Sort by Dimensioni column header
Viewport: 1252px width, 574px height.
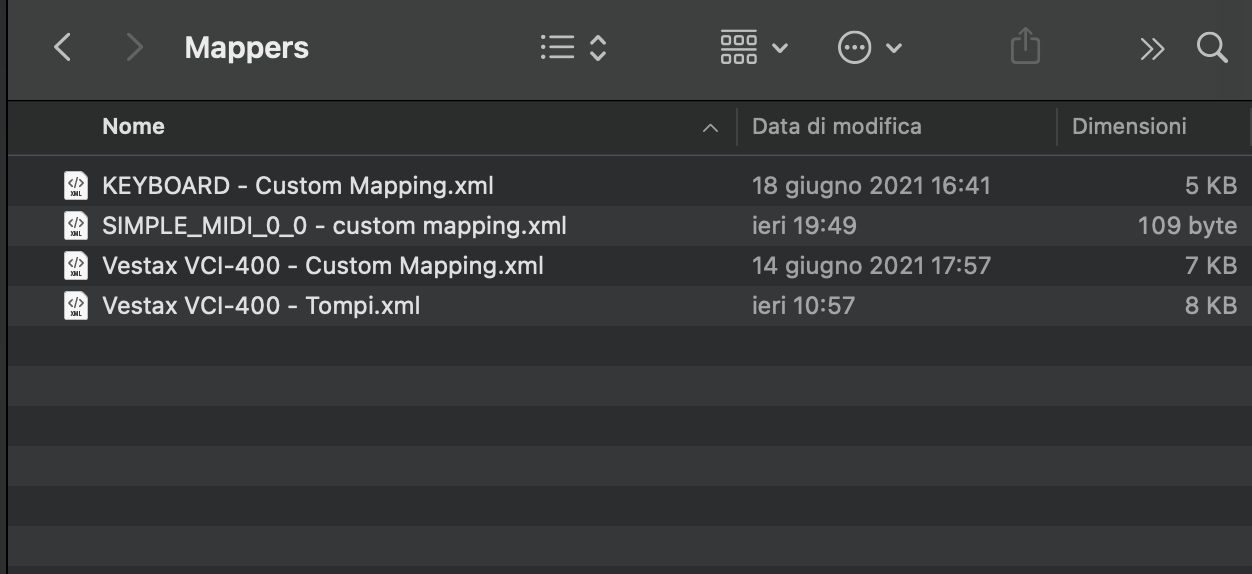[1129, 126]
